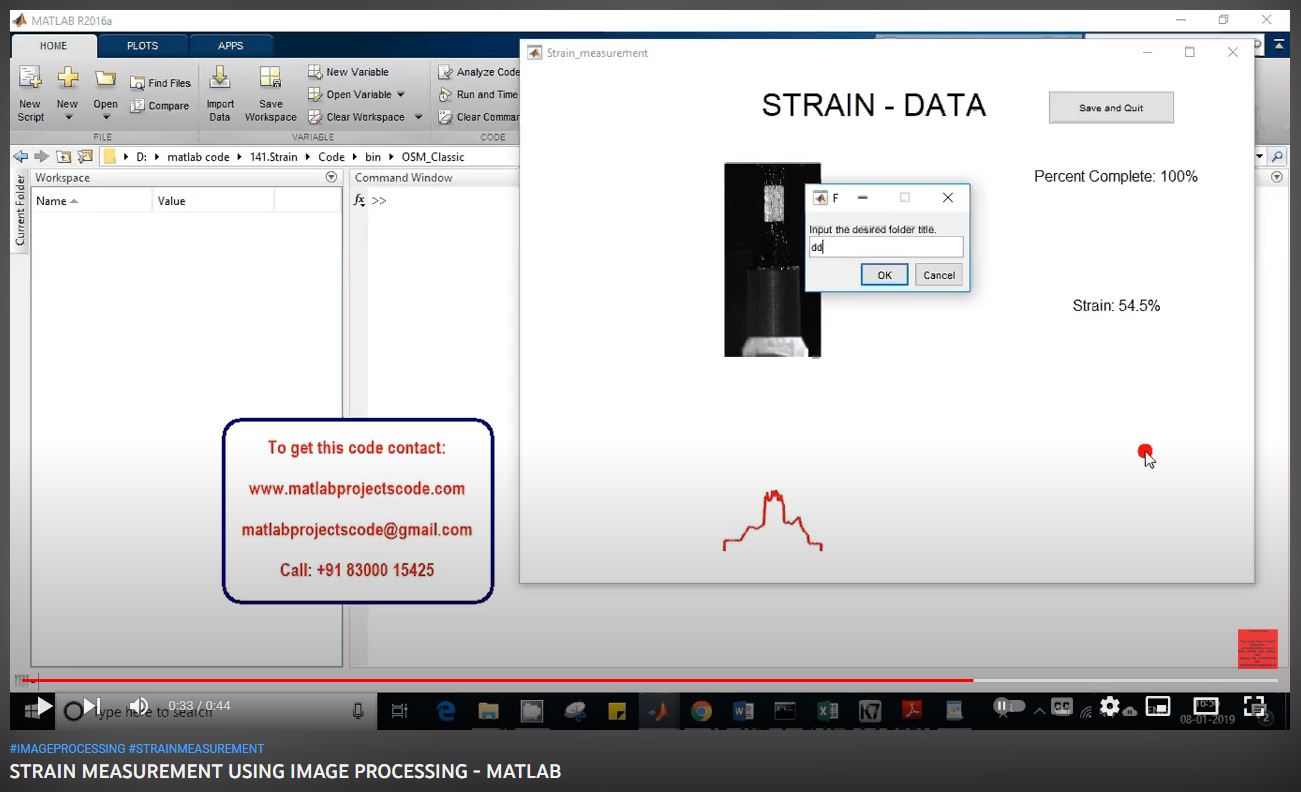Click the fx function browser icon
This screenshot has height=792, width=1301.
(360, 200)
